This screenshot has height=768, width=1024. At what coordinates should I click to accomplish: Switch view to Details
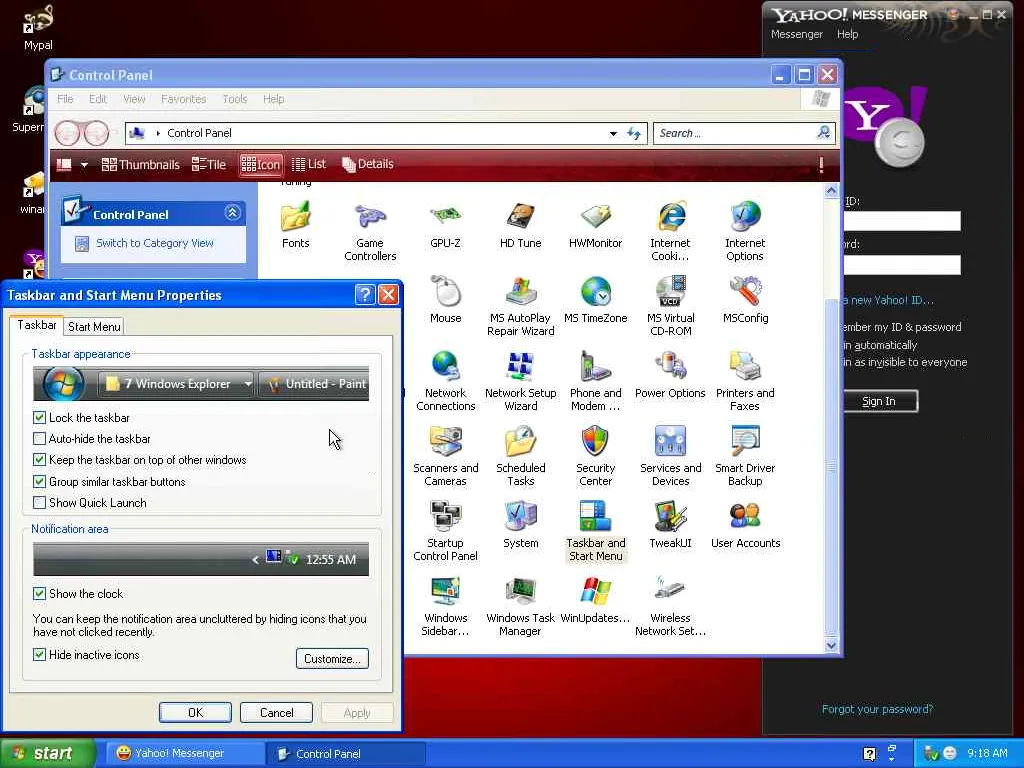click(368, 164)
